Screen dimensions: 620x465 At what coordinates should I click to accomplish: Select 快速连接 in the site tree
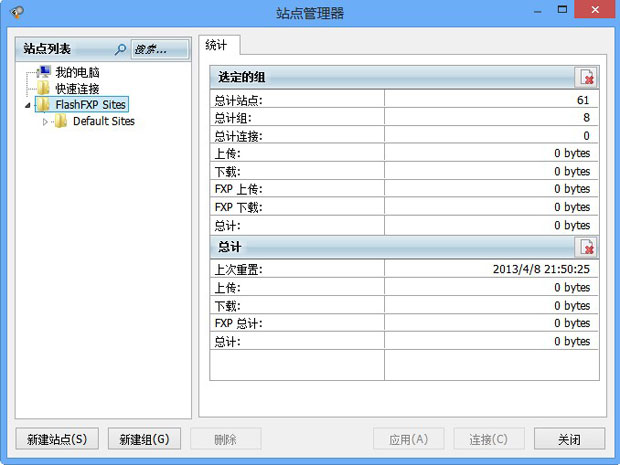click(77, 89)
